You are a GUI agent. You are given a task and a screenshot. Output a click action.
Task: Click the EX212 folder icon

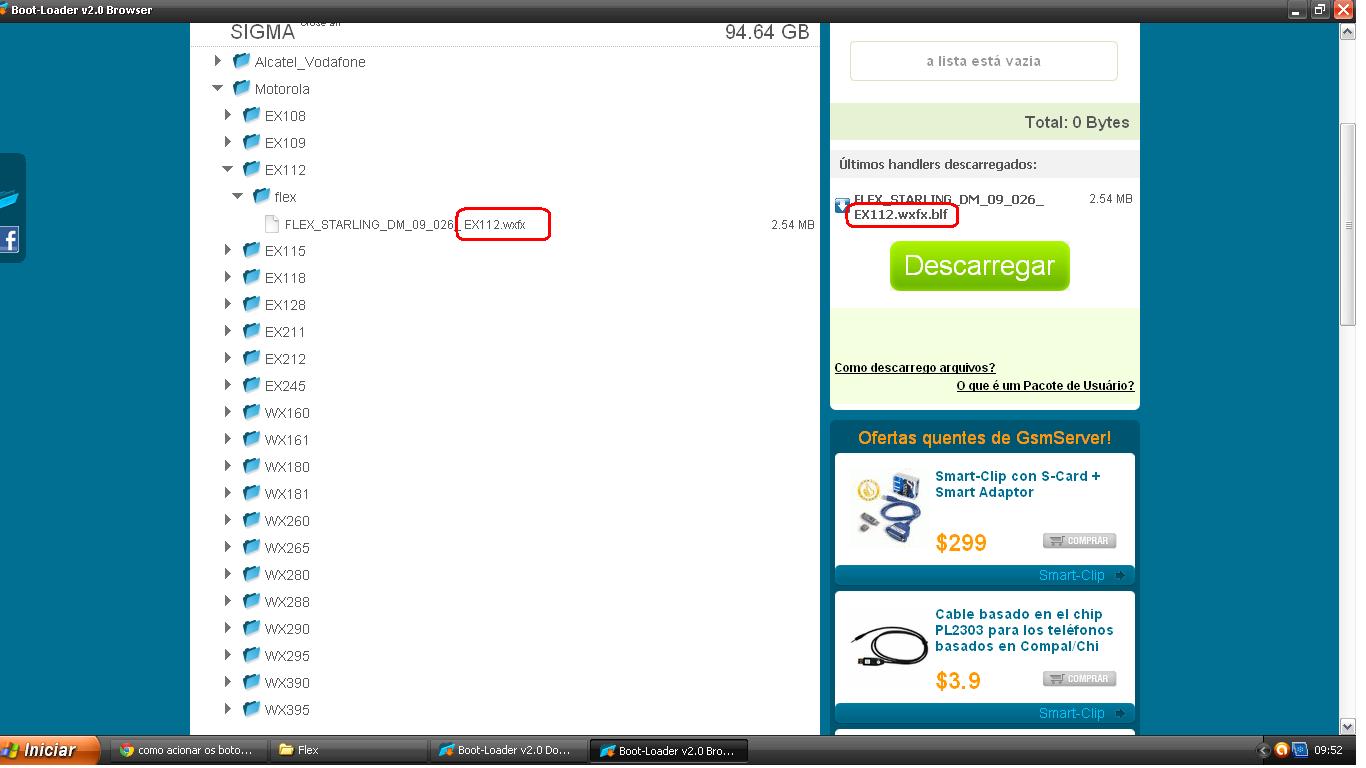click(x=252, y=358)
